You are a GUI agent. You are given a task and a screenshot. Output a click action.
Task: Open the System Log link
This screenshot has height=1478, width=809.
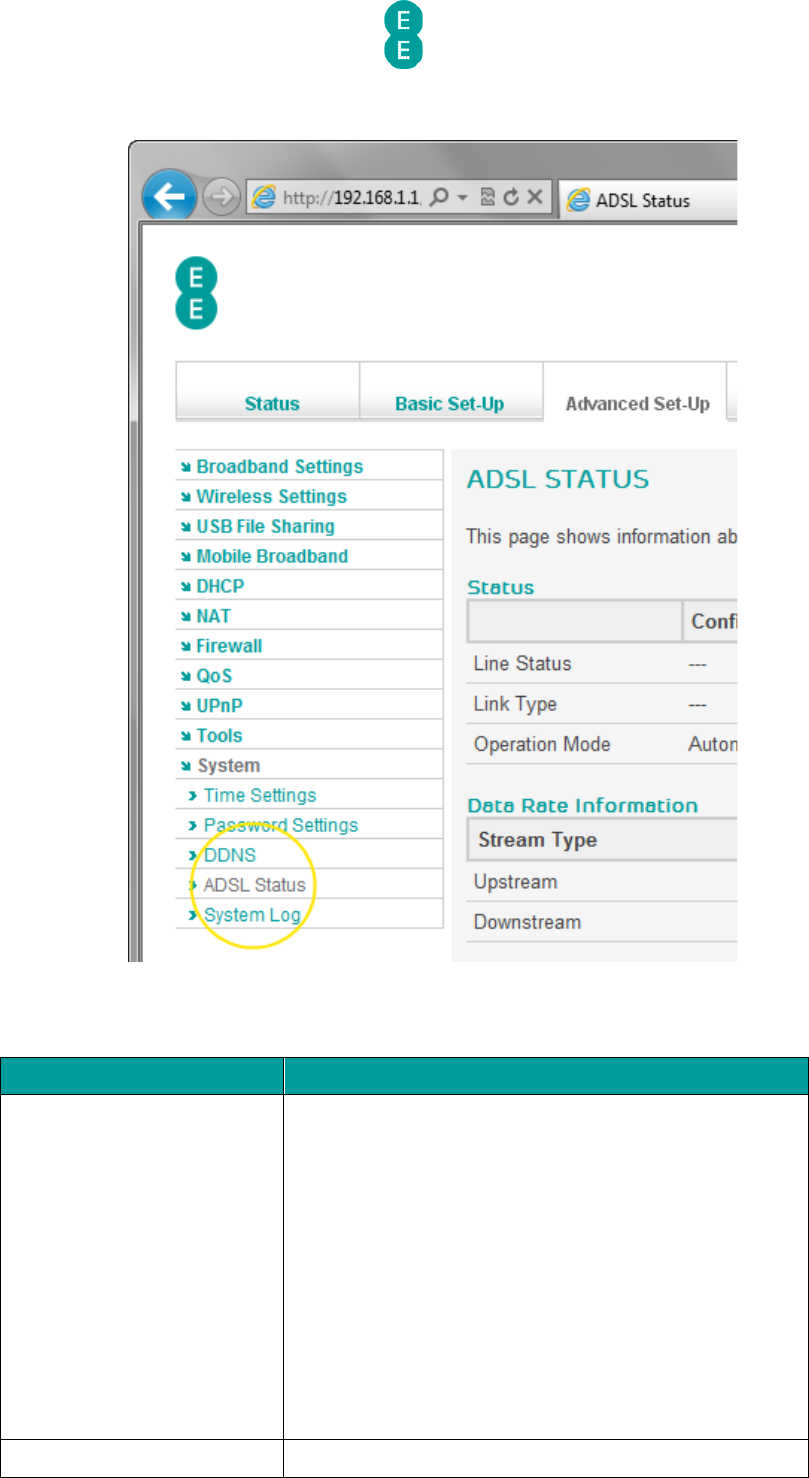pyautogui.click(x=252, y=914)
